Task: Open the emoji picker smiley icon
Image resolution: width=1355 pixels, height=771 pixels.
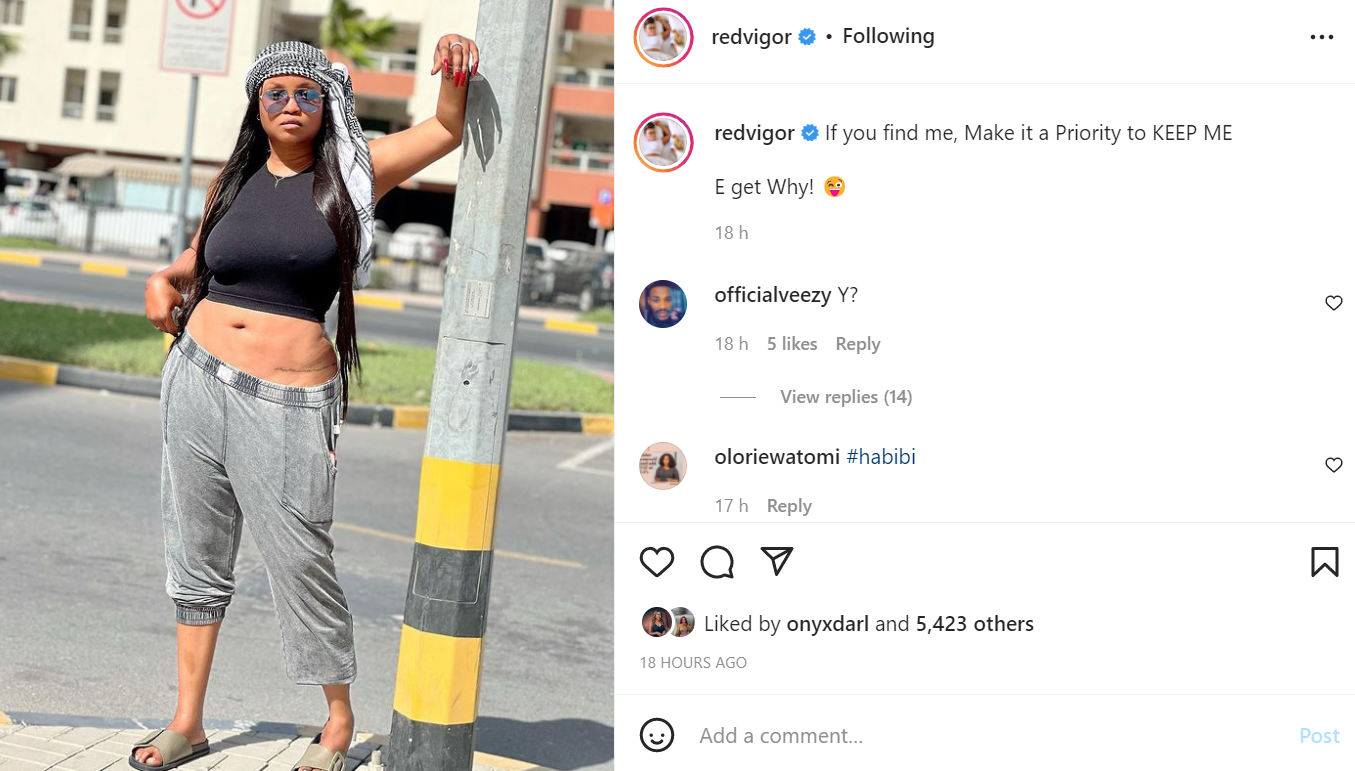Action: (x=657, y=736)
